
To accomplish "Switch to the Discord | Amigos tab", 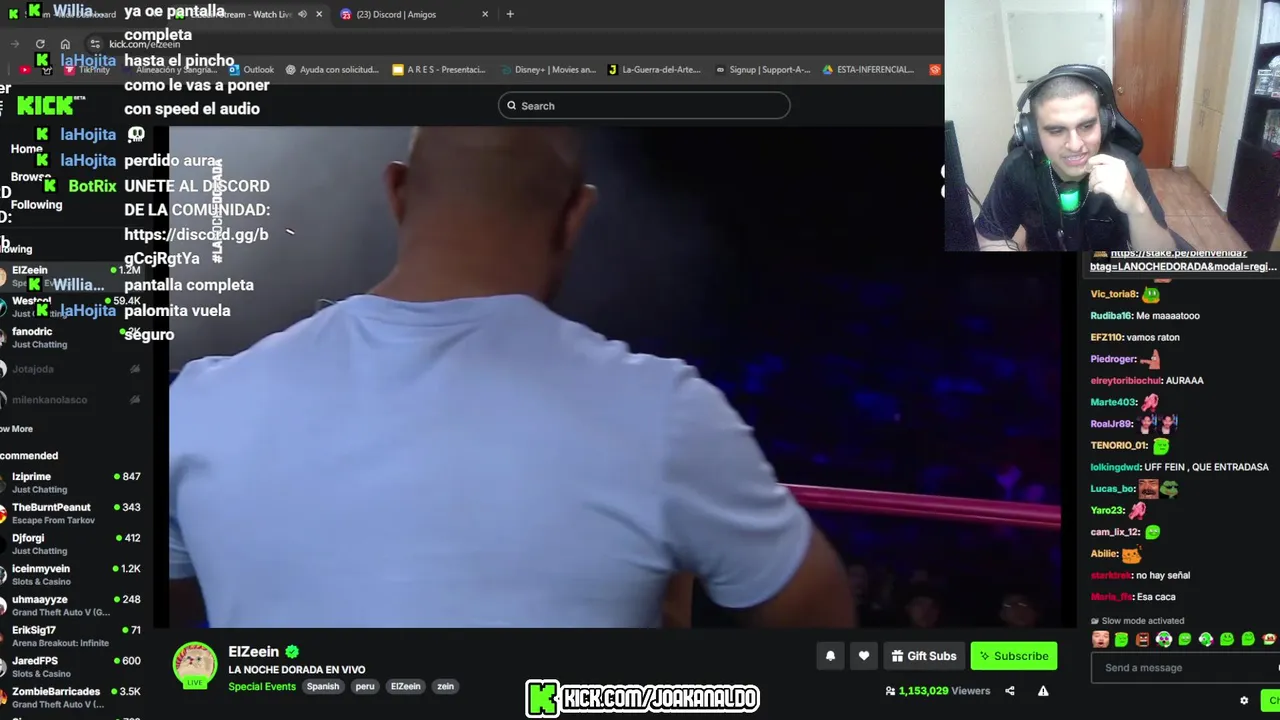I will pyautogui.click(x=396, y=14).
